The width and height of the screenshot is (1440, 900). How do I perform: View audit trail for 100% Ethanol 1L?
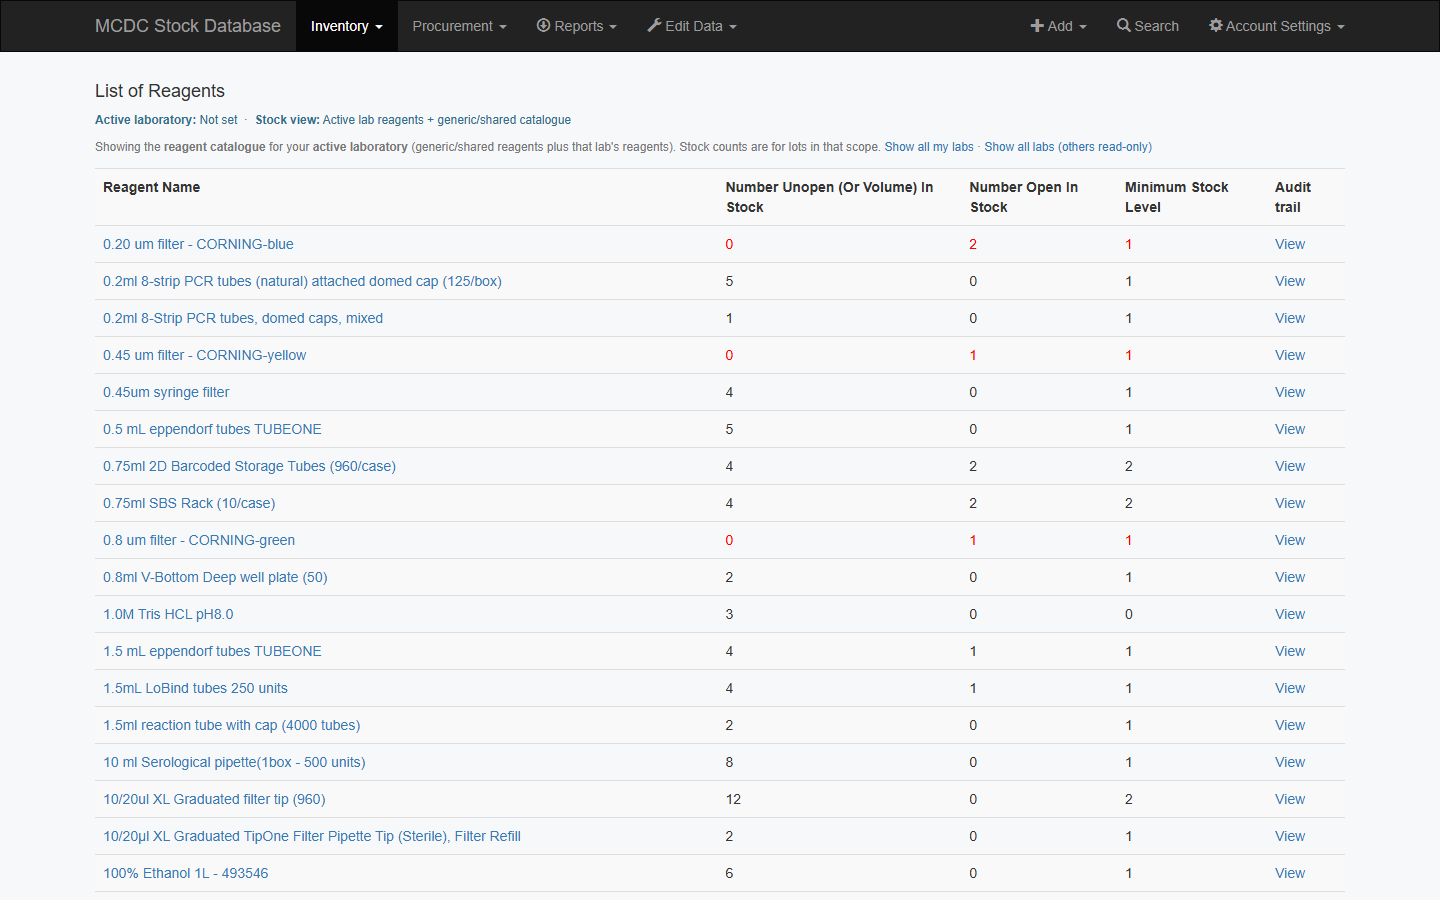(x=1290, y=873)
